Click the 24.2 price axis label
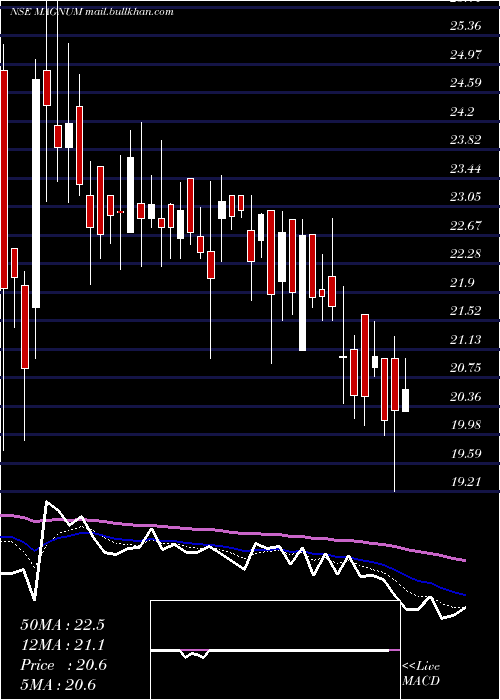This screenshot has width=500, height=700. (463, 112)
